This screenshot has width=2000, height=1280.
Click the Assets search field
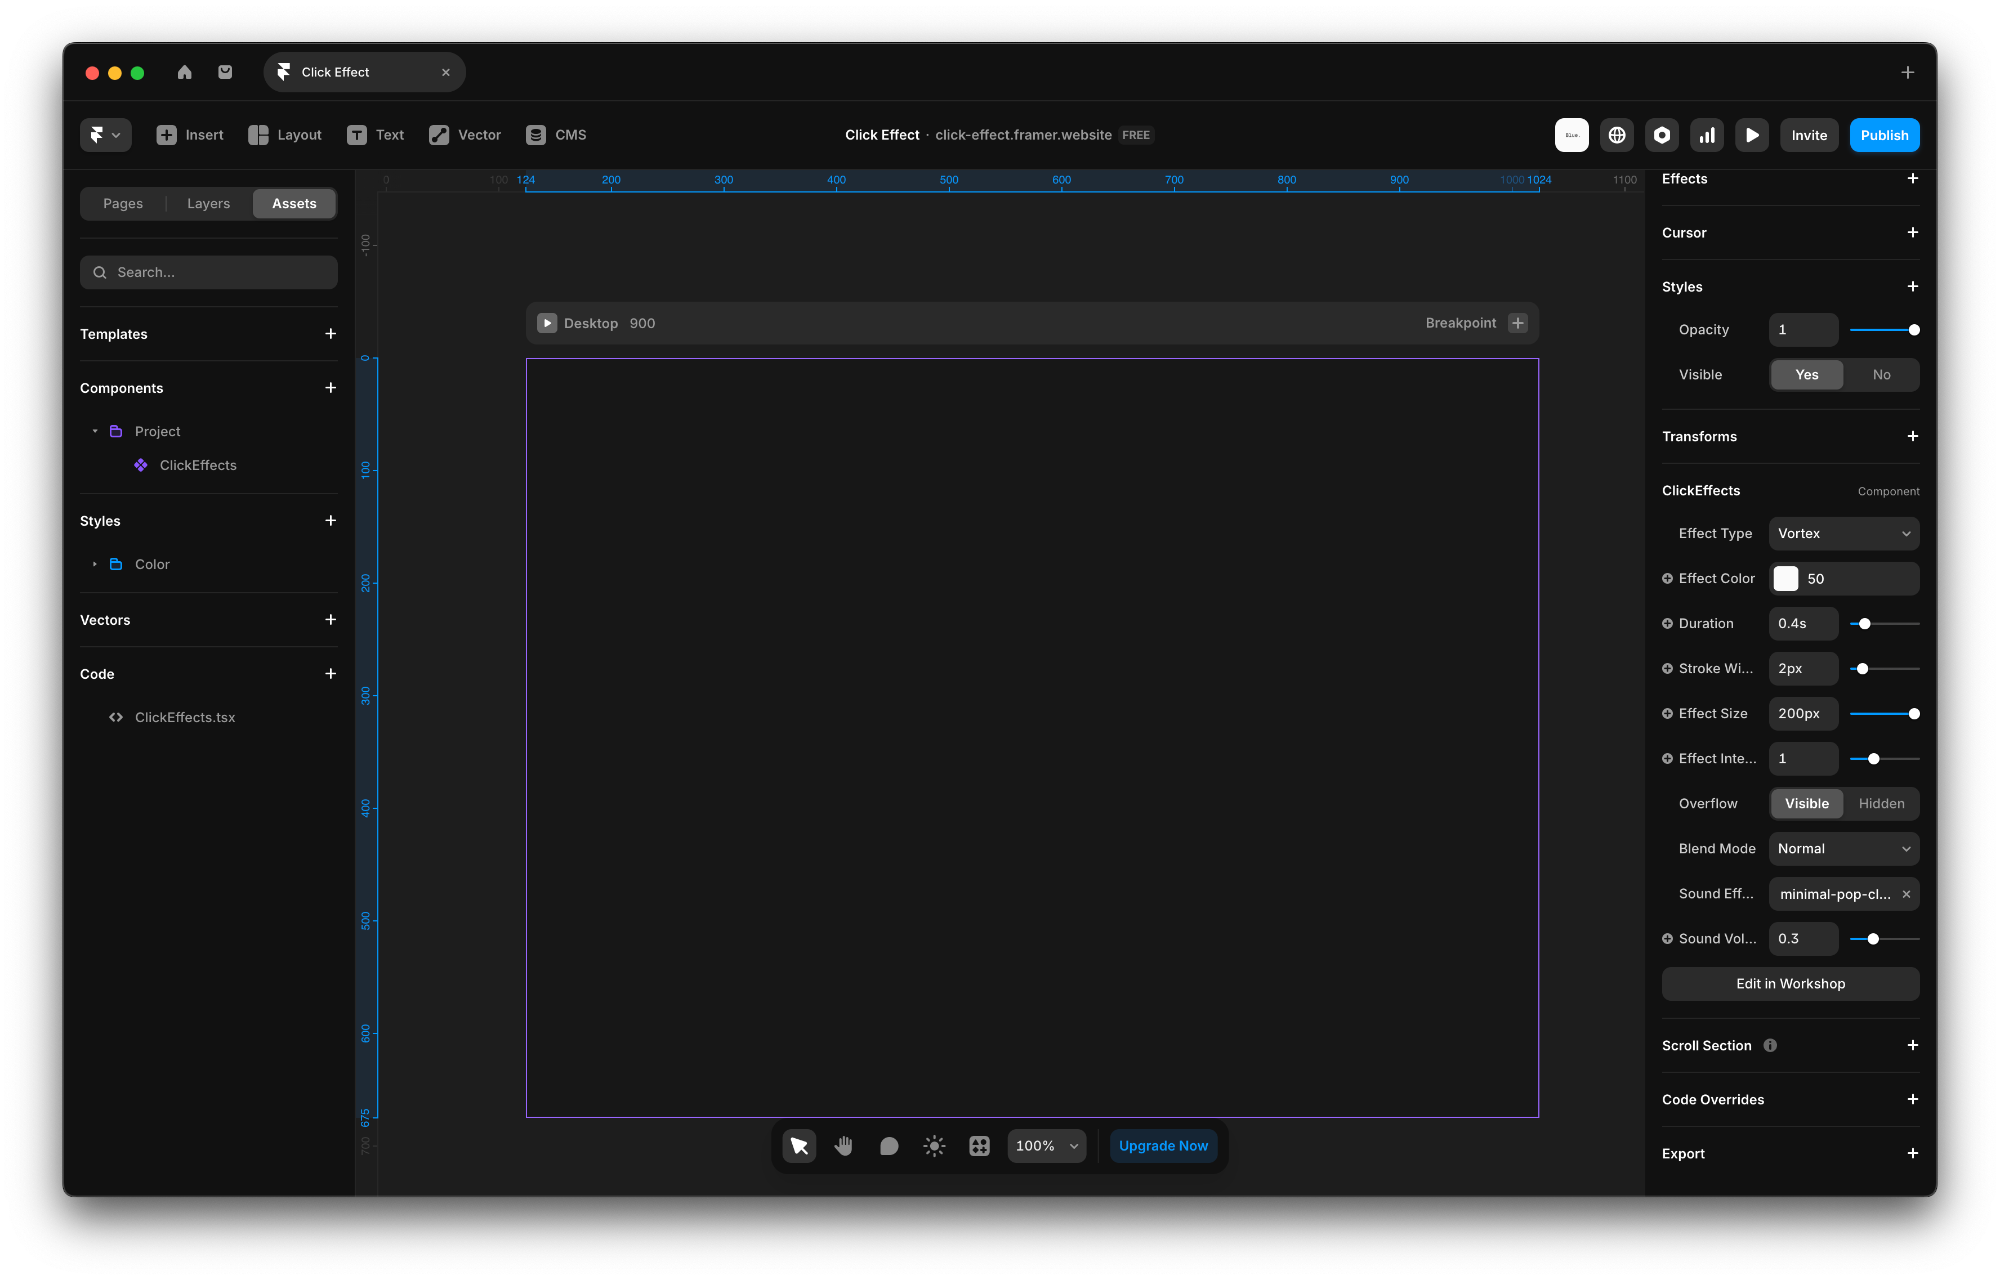point(209,272)
